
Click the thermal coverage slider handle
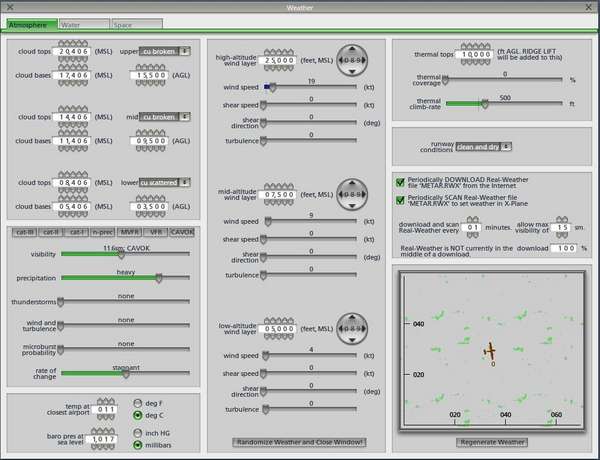(x=445, y=80)
